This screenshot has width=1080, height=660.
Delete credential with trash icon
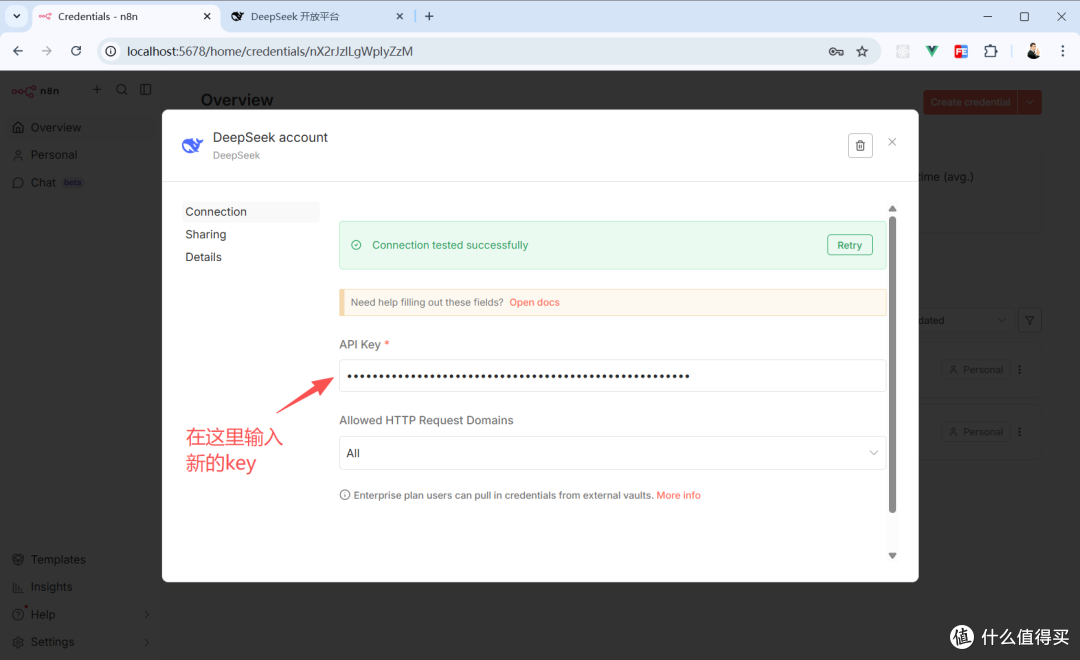pyautogui.click(x=860, y=145)
